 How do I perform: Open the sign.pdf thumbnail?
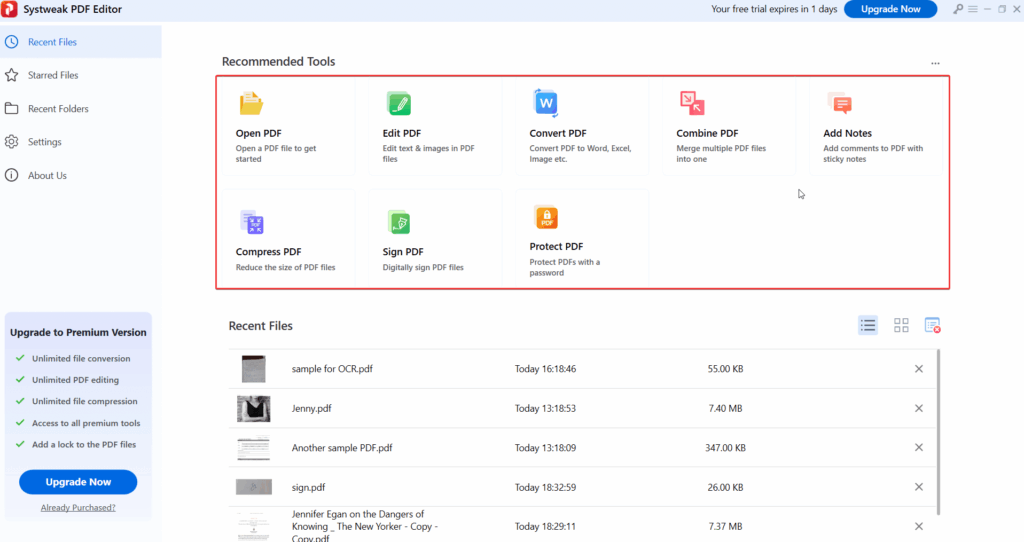click(x=253, y=487)
